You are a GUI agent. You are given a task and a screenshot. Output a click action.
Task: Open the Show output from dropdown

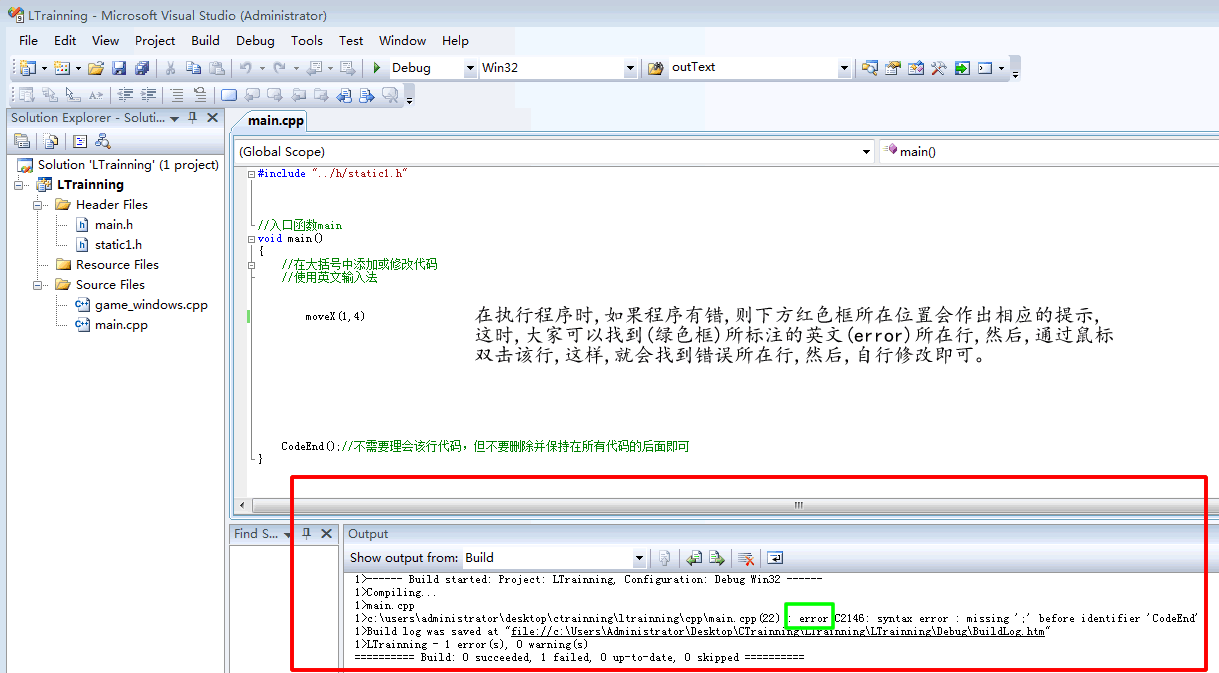coord(639,558)
